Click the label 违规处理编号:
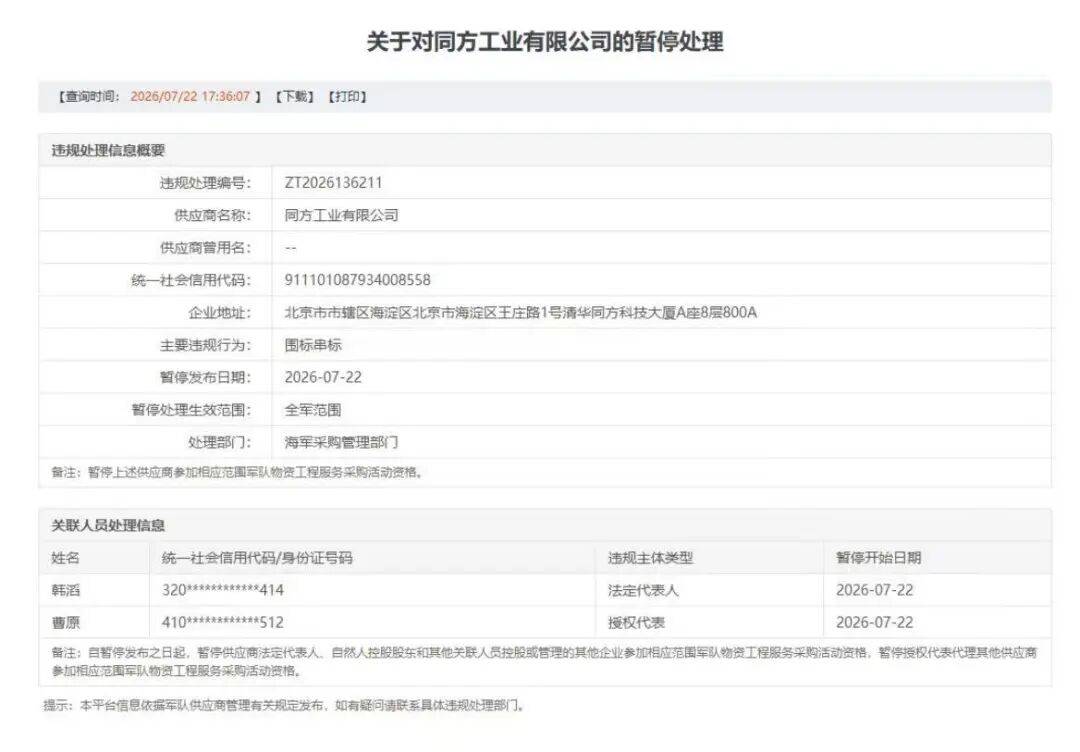Image resolution: width=1080 pixels, height=752 pixels. tap(205, 182)
